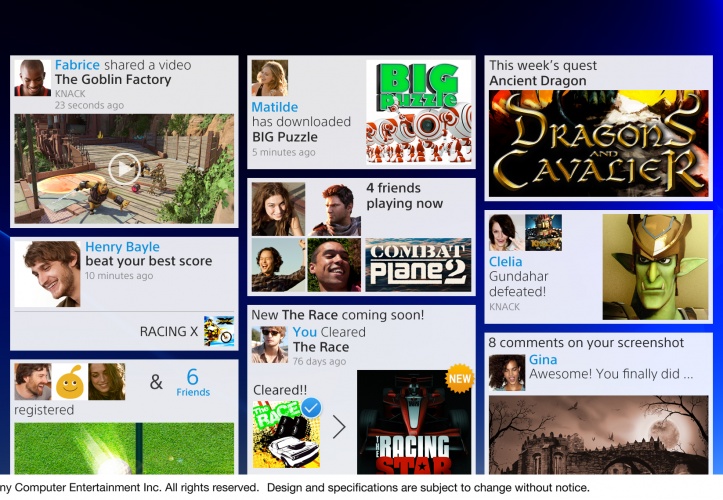
Task: Click the You avatar in The Race card
Action: [x=269, y=345]
